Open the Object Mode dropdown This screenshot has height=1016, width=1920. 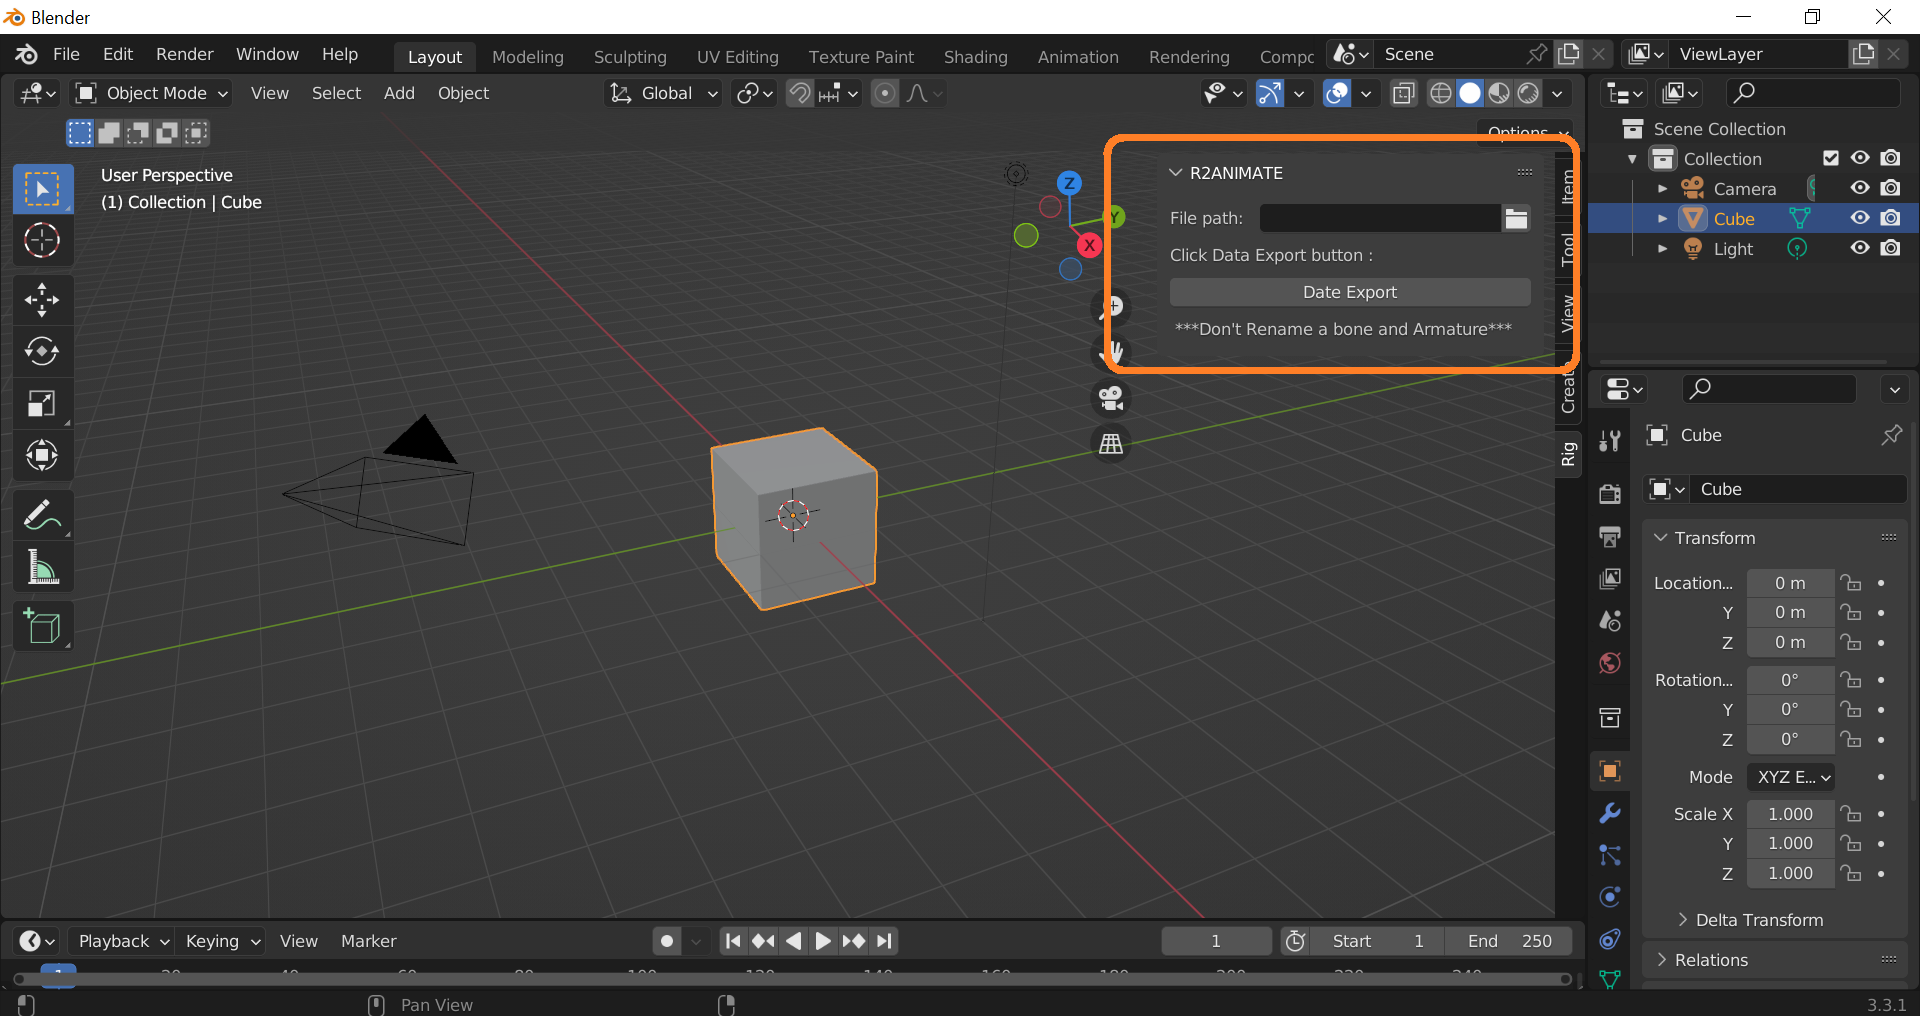tap(150, 93)
